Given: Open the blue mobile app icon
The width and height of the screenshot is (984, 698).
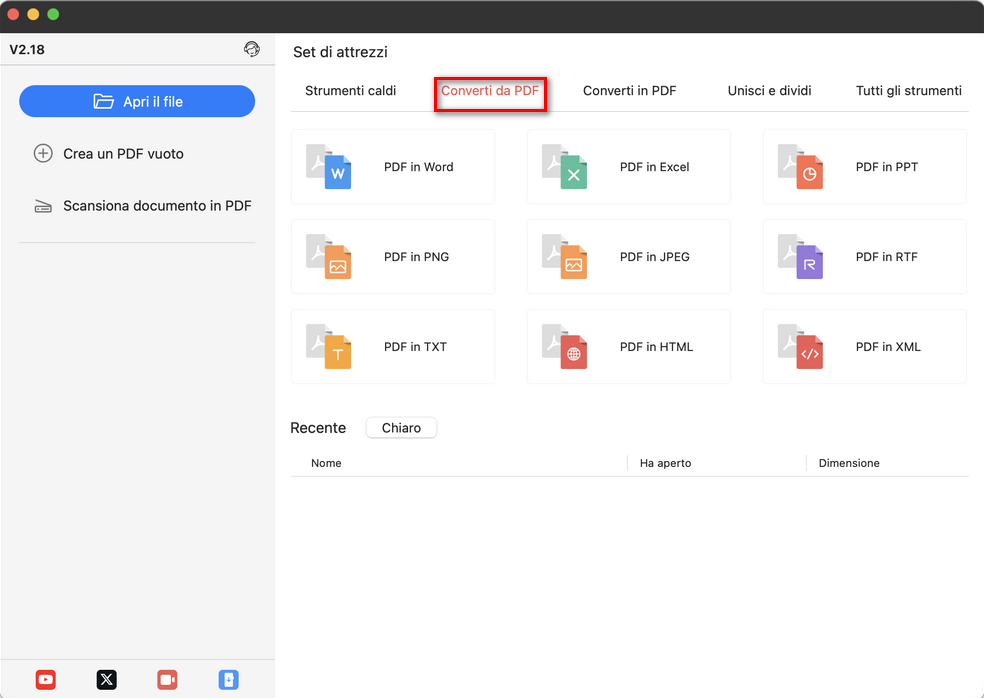Looking at the screenshot, I should (228, 679).
